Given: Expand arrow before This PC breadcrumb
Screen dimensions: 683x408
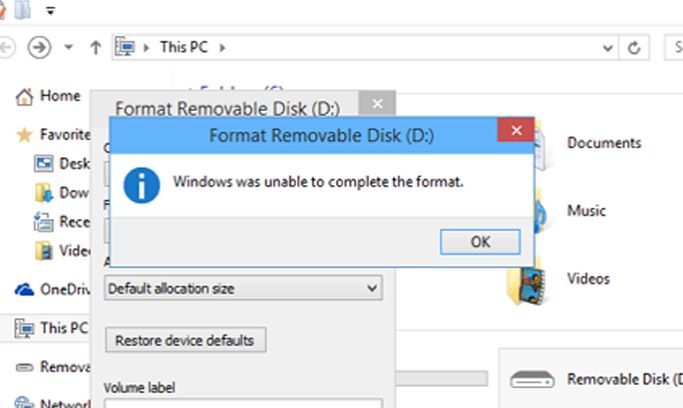Looking at the screenshot, I should click(146, 47).
